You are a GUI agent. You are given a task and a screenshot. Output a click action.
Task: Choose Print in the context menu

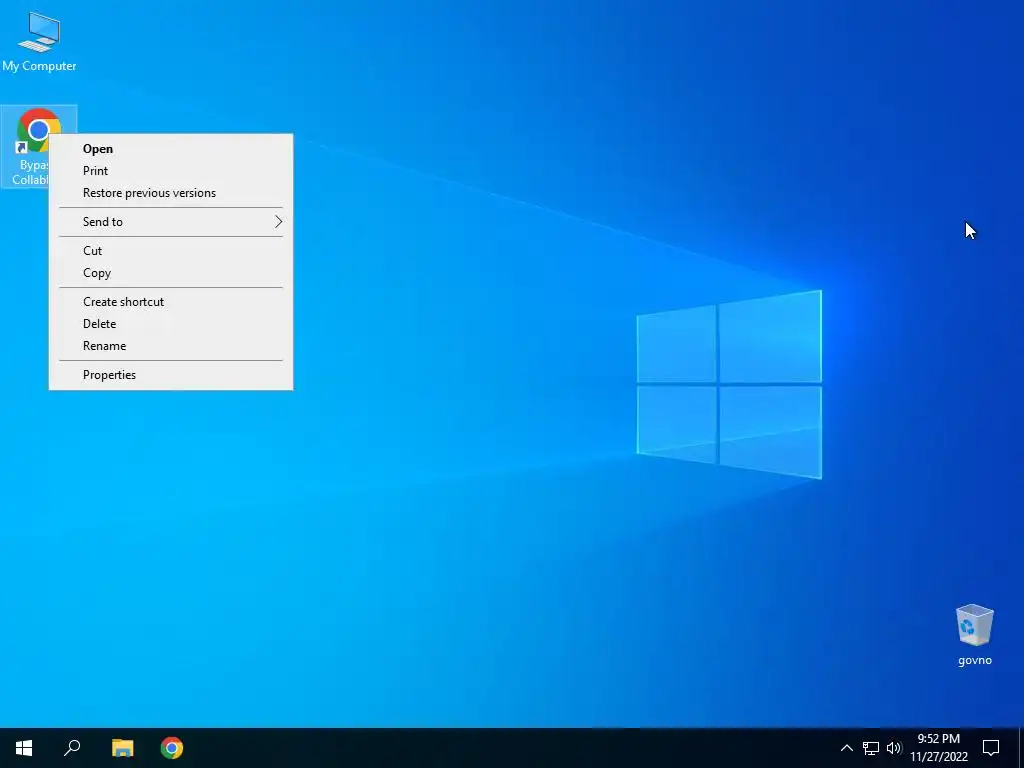point(171,171)
